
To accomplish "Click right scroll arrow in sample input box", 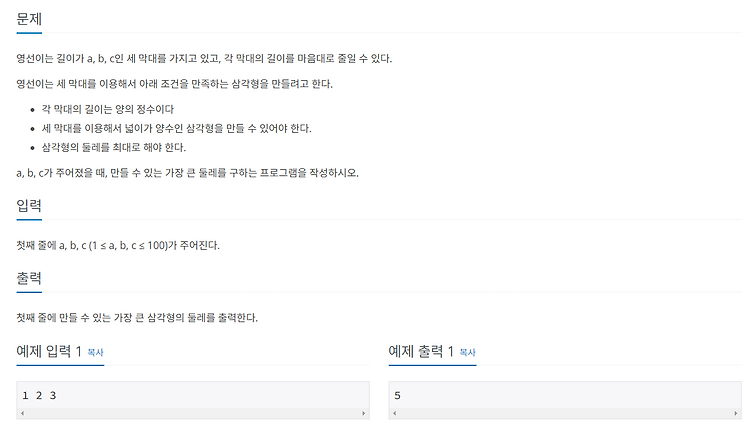I will [364, 413].
